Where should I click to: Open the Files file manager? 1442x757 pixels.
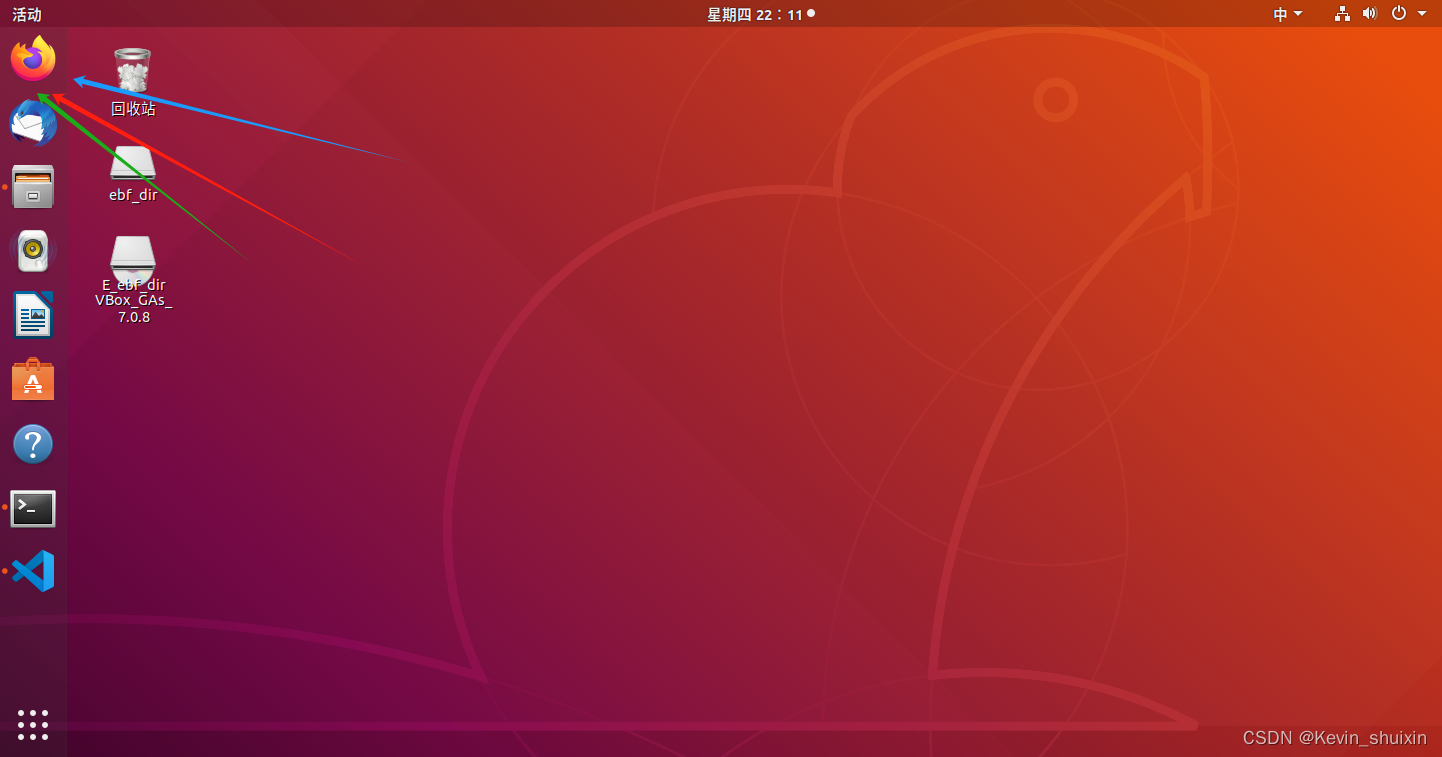(x=33, y=186)
